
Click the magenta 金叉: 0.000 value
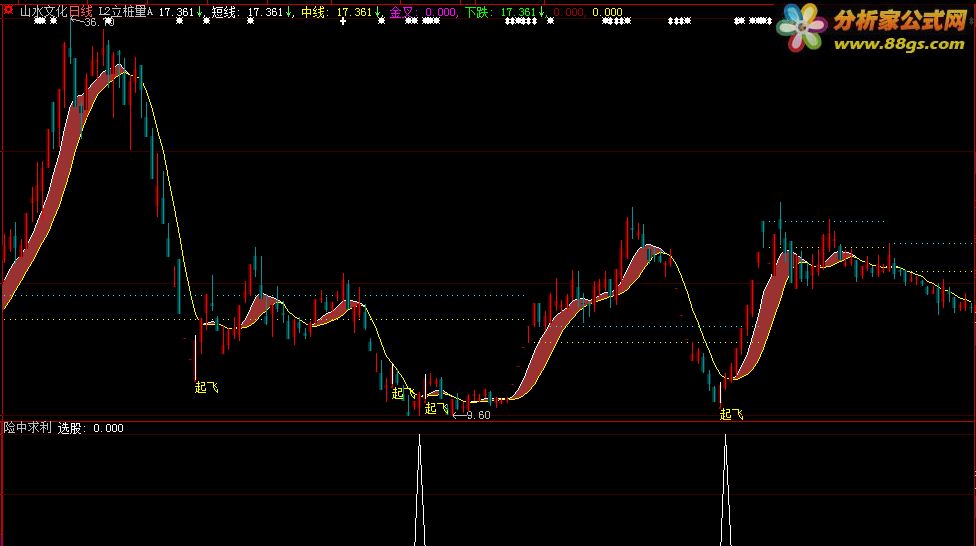tap(423, 12)
